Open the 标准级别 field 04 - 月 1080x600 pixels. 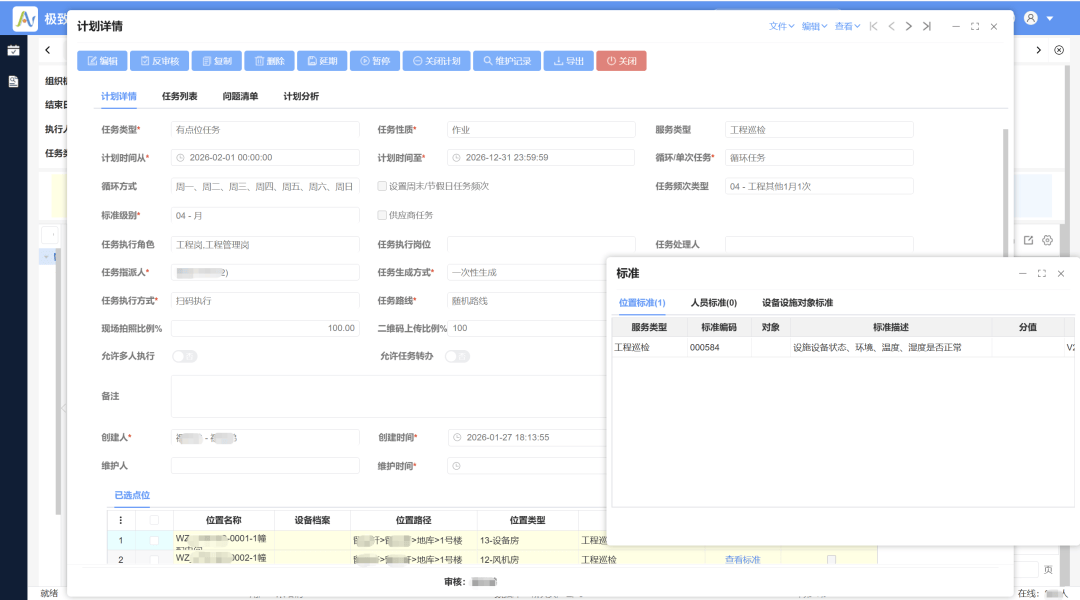[265, 216]
